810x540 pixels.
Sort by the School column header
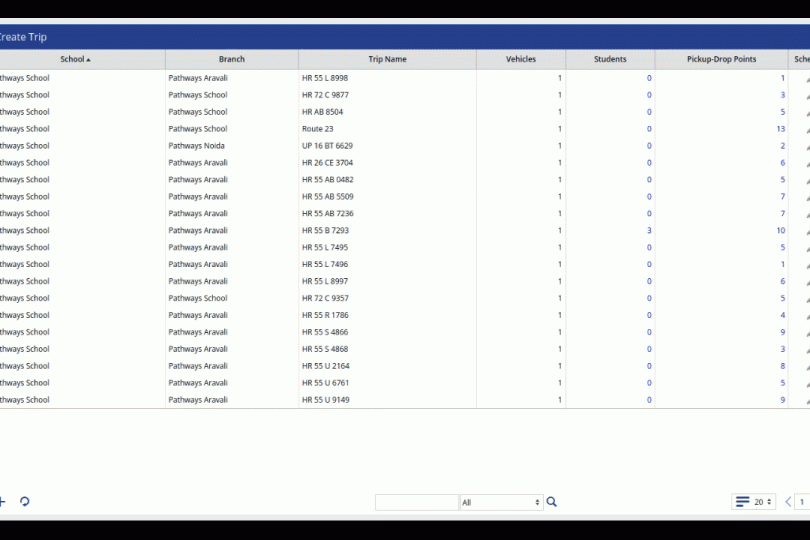pyautogui.click(x=75, y=59)
